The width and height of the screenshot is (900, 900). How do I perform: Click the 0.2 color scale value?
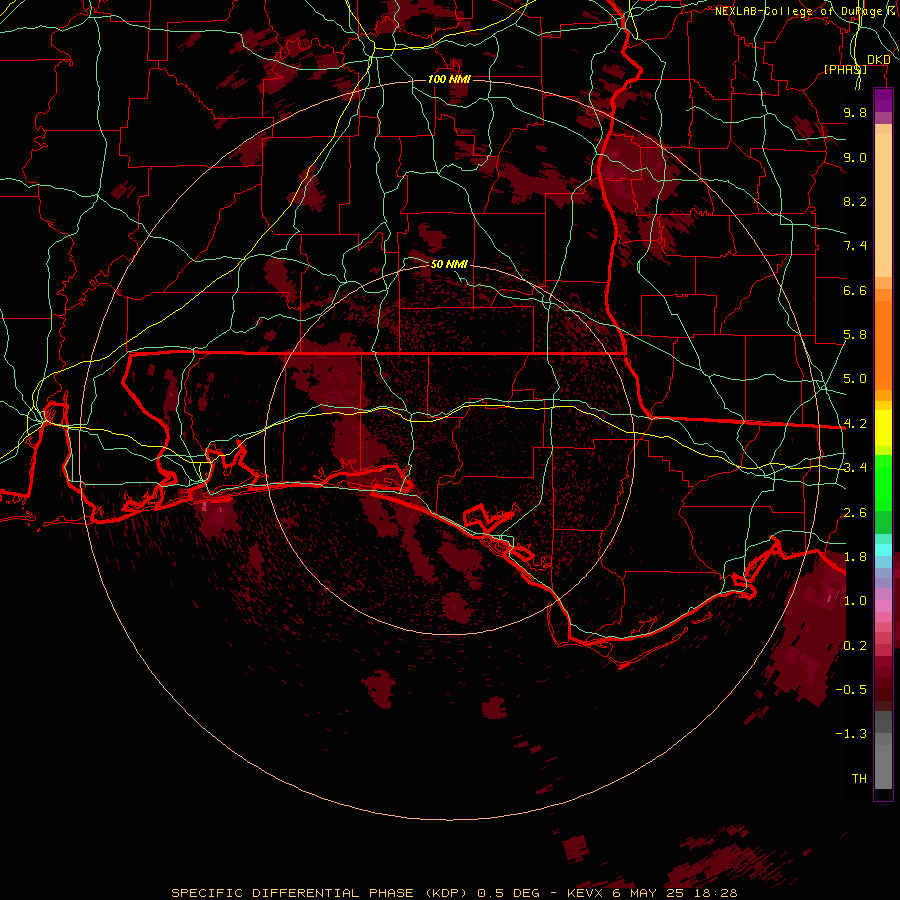coord(855,646)
